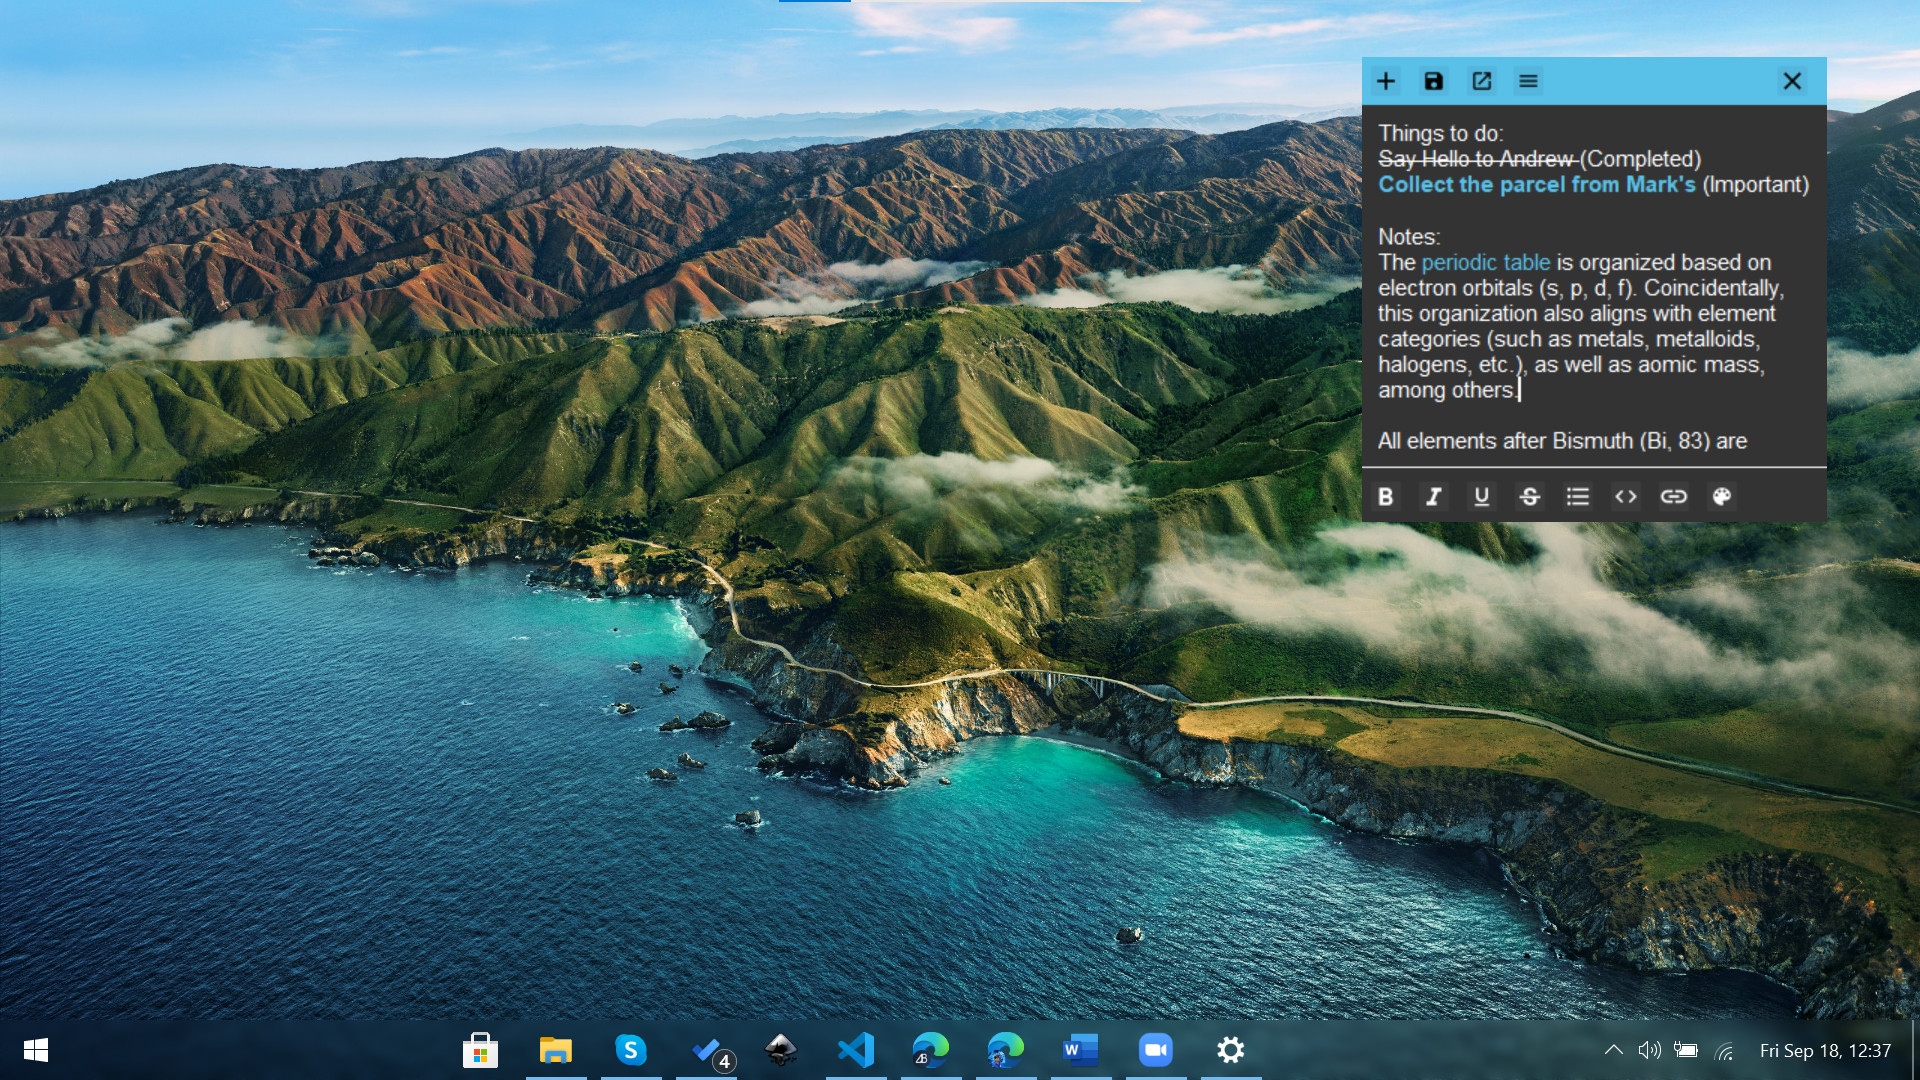
Task: Open the color palette picker
Action: click(x=1721, y=497)
